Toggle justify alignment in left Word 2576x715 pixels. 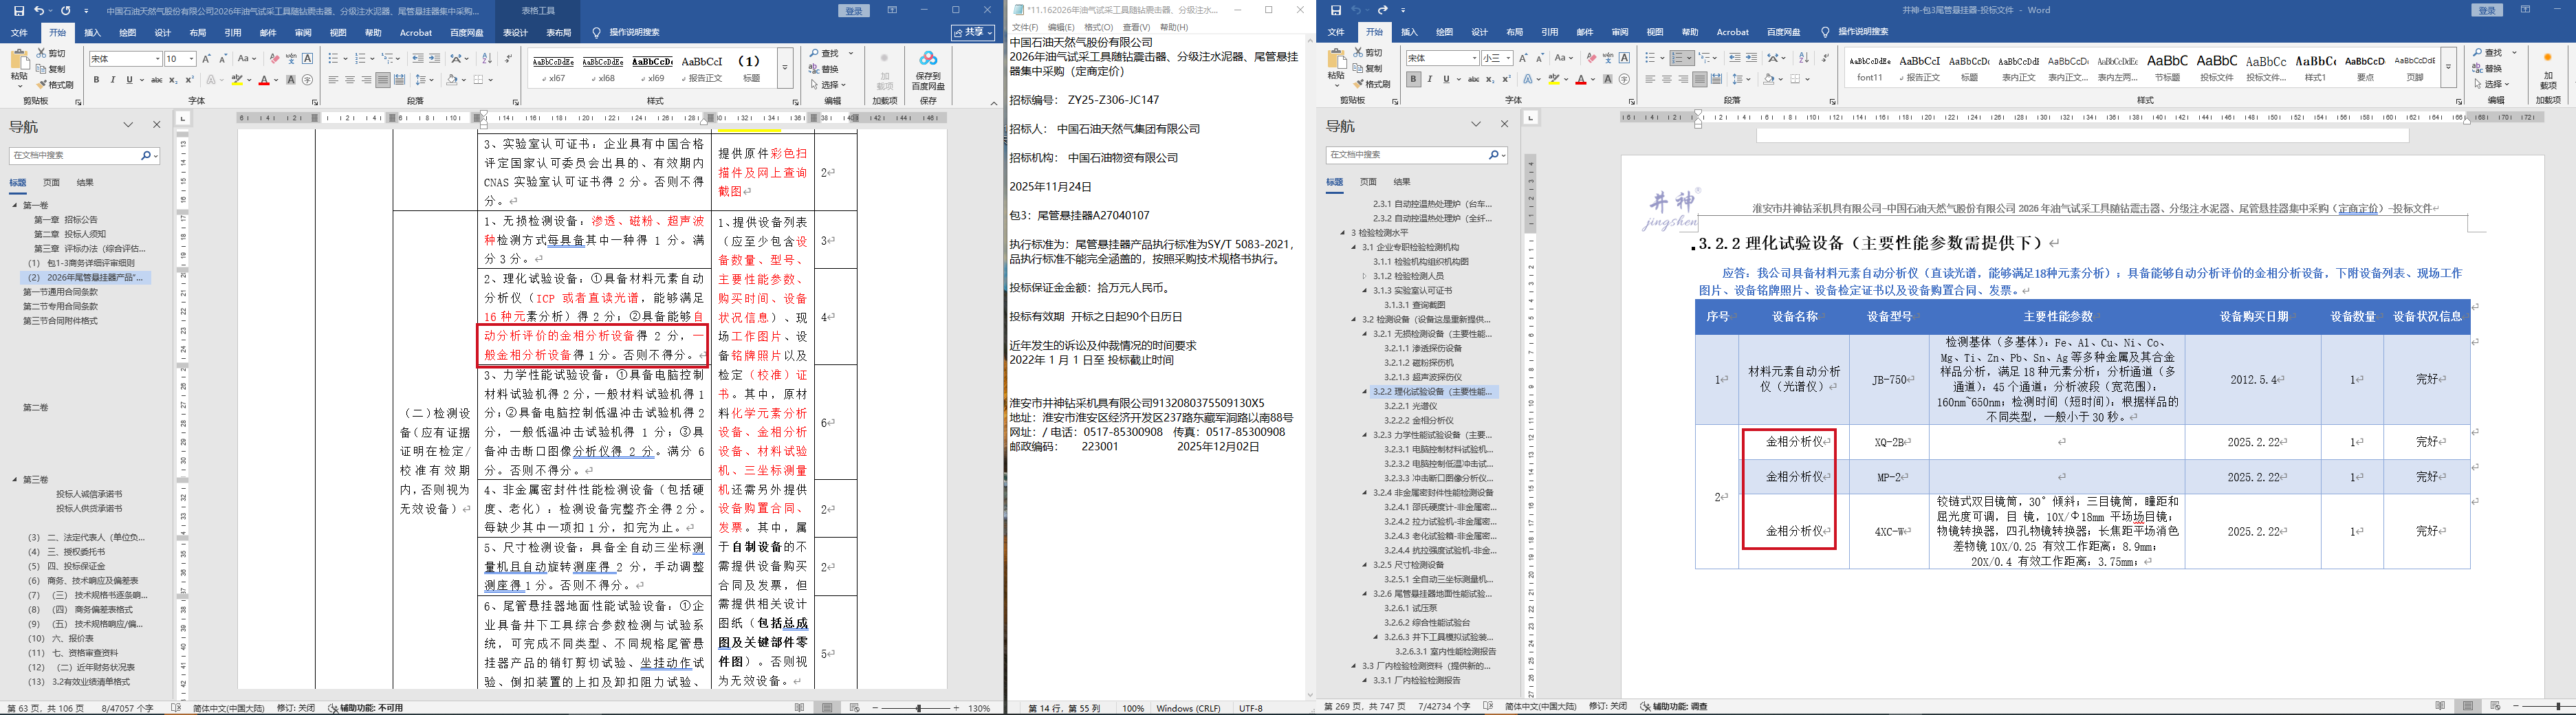(383, 80)
